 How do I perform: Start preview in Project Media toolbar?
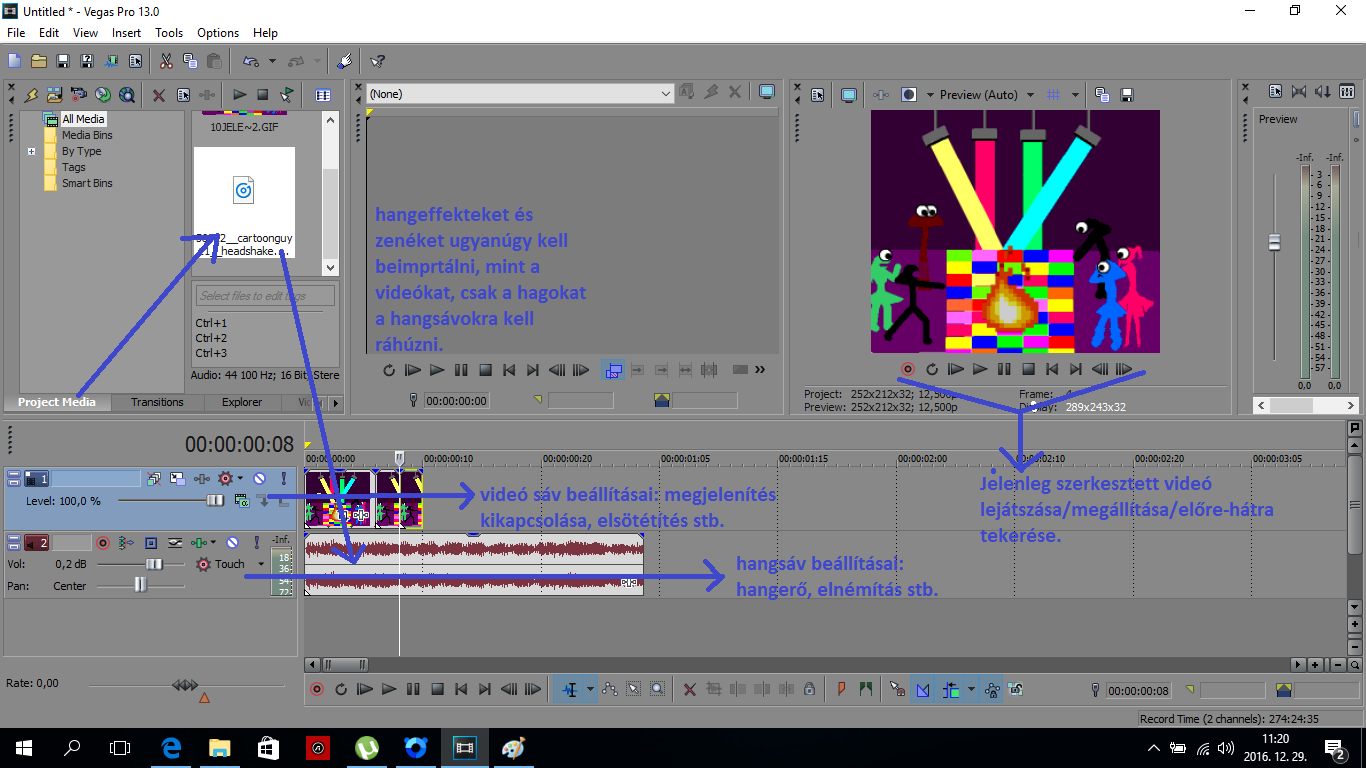pos(240,95)
